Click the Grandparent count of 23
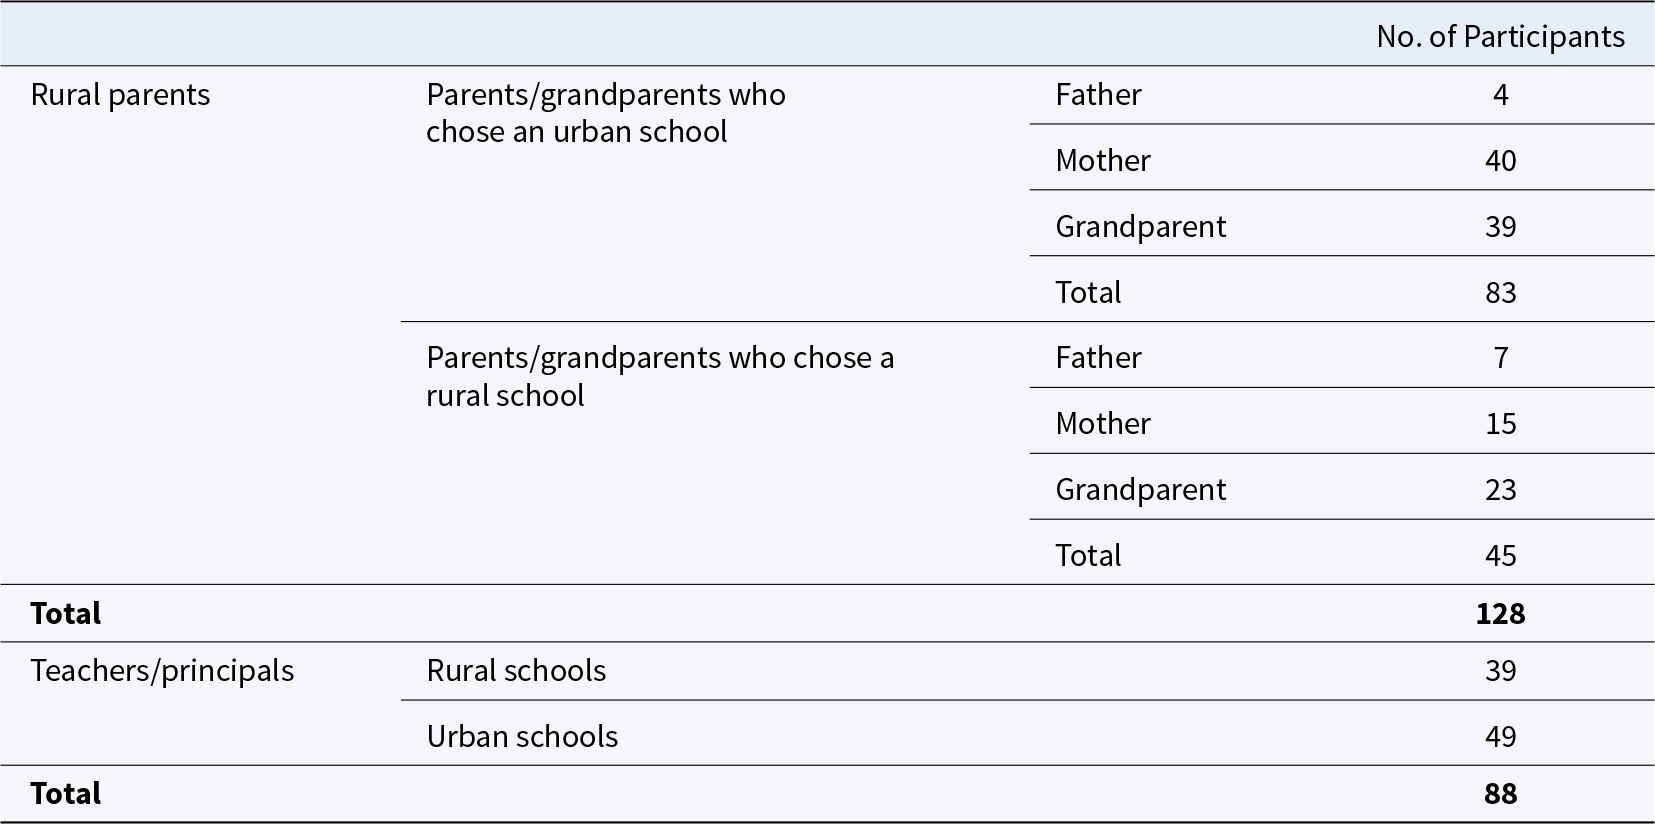This screenshot has height=824, width=1655. (1500, 490)
